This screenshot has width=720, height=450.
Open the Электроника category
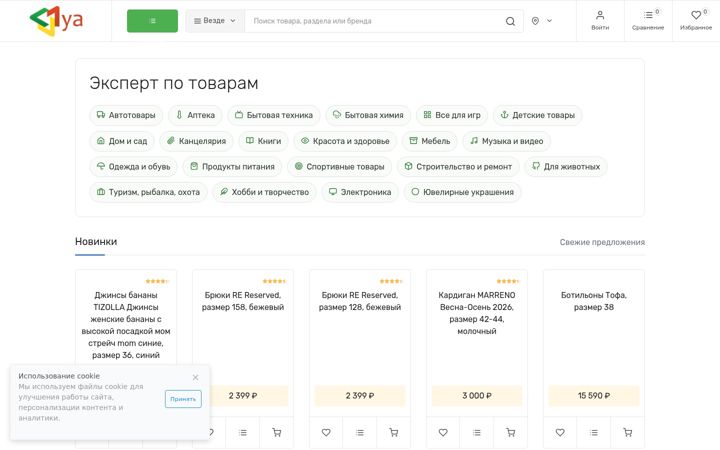(360, 192)
